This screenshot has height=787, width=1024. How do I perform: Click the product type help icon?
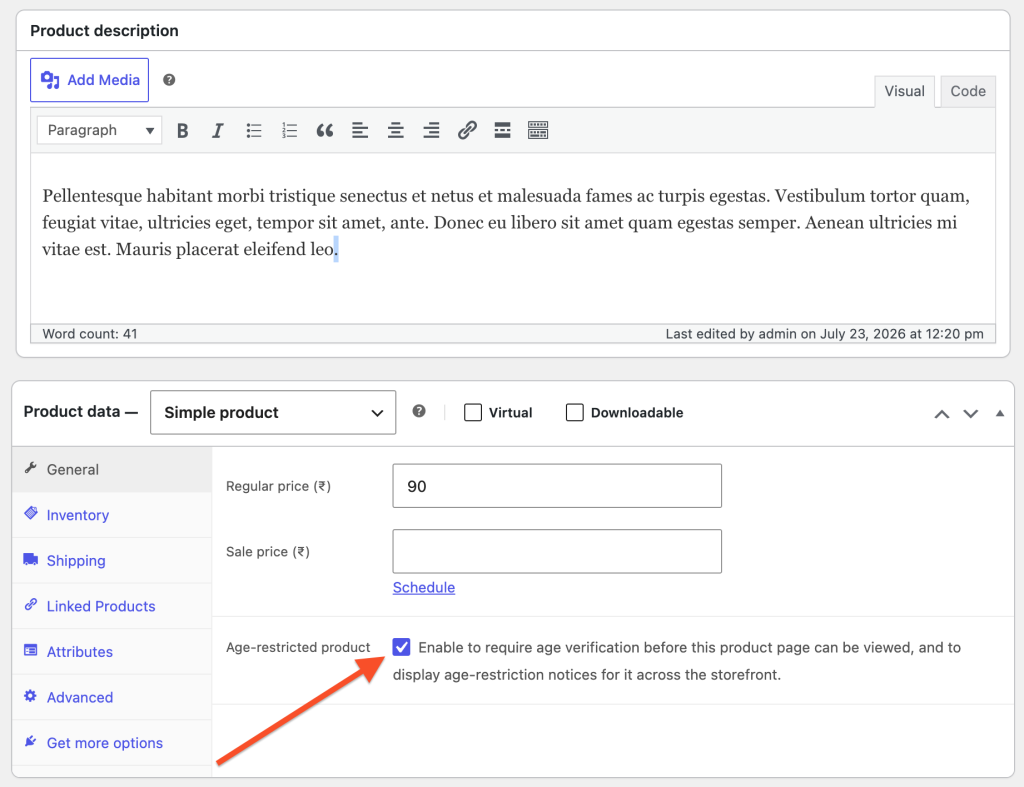pos(419,411)
